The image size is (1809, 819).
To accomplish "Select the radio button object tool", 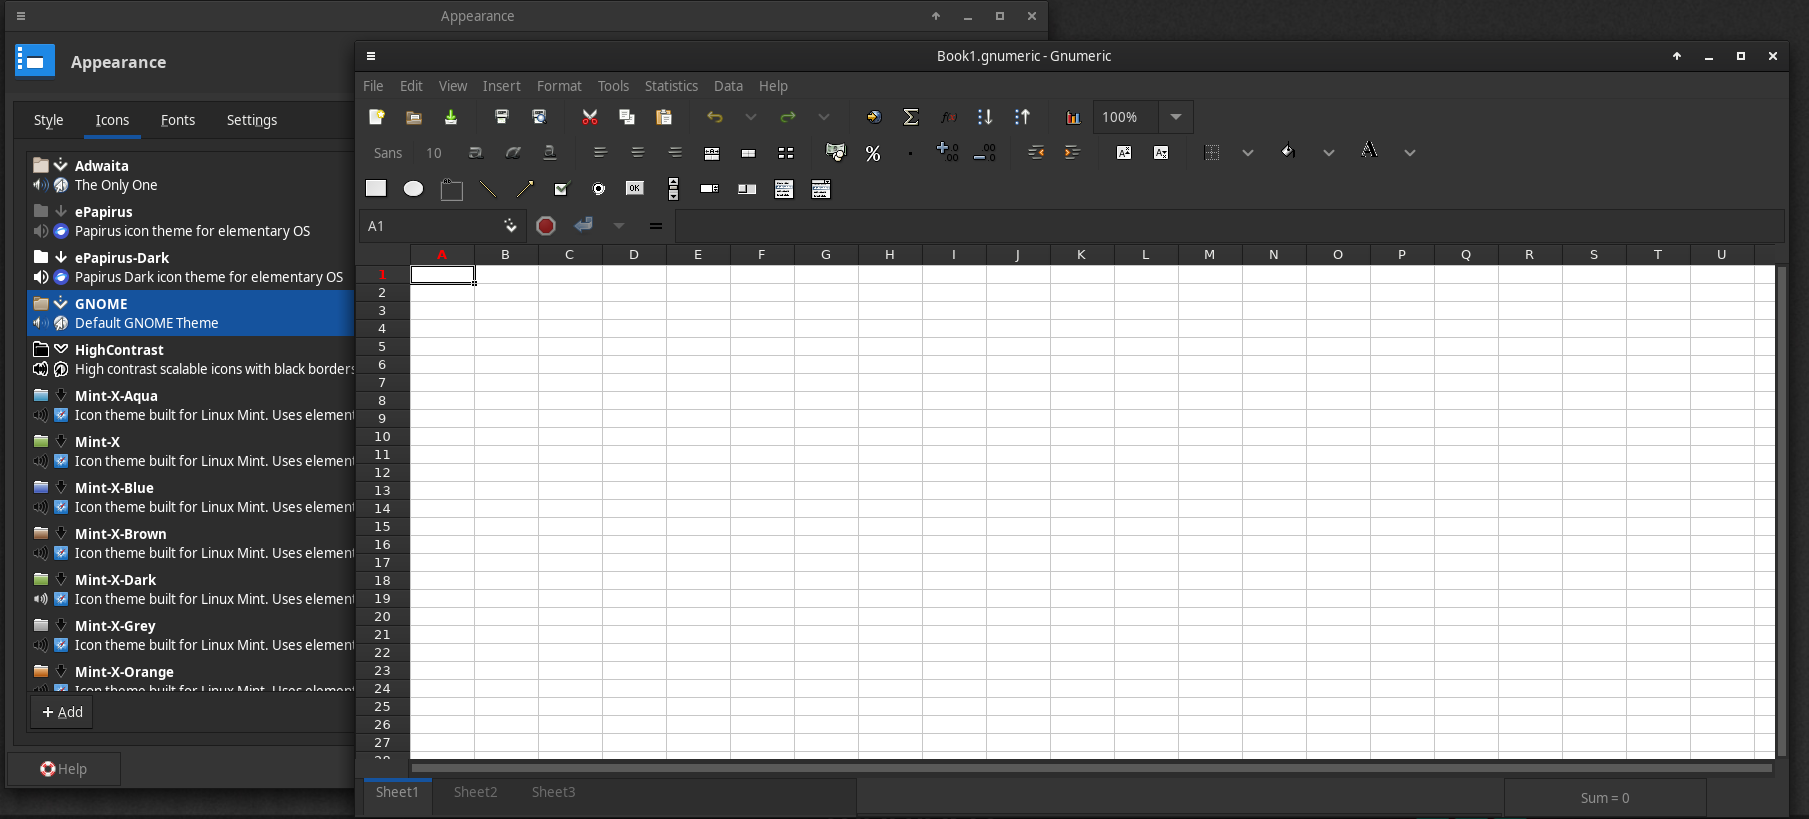I will coord(598,189).
